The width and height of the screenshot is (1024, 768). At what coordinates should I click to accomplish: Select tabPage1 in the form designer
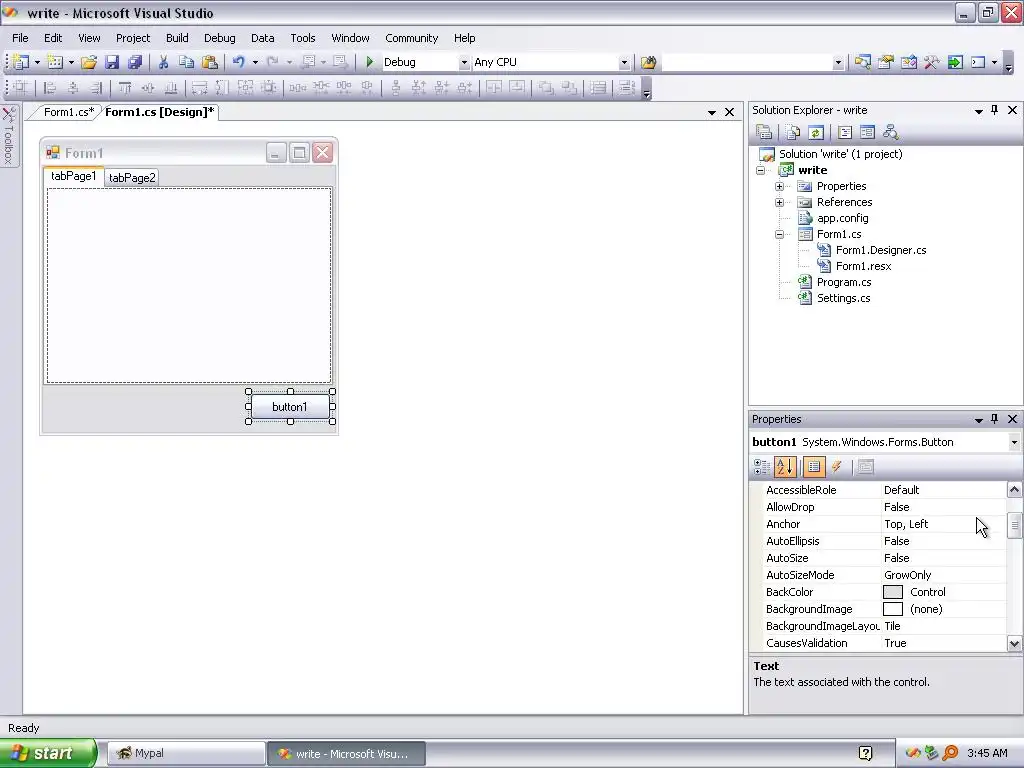(74, 176)
